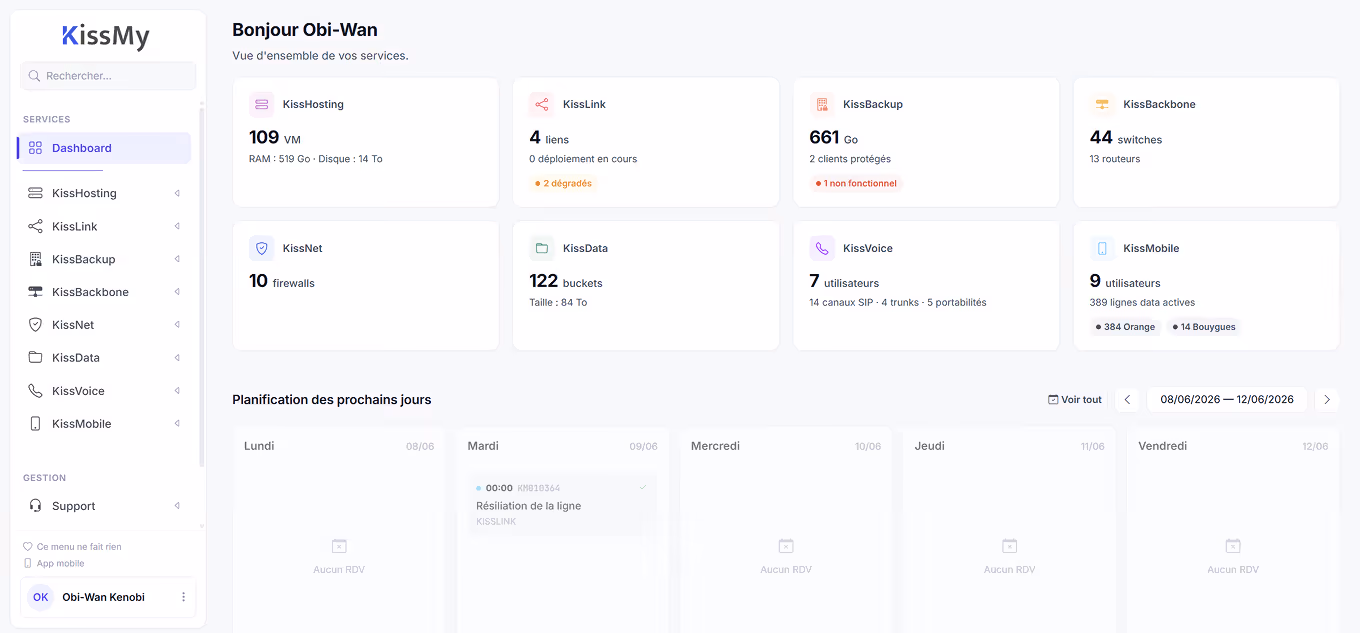Expand the KissNet sidebar submenu arrow
This screenshot has height=633, width=1360.
pyautogui.click(x=177, y=325)
